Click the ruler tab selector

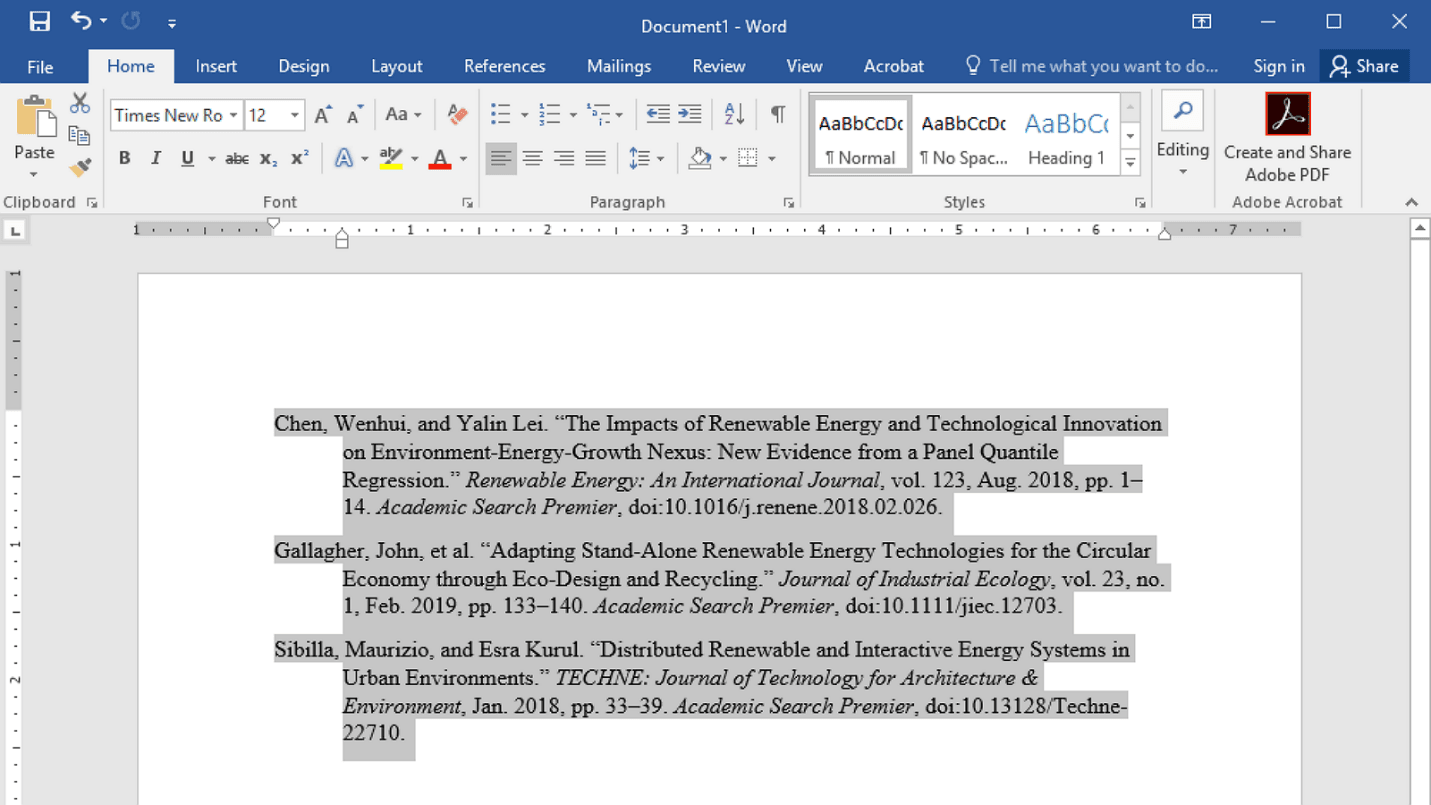click(15, 231)
